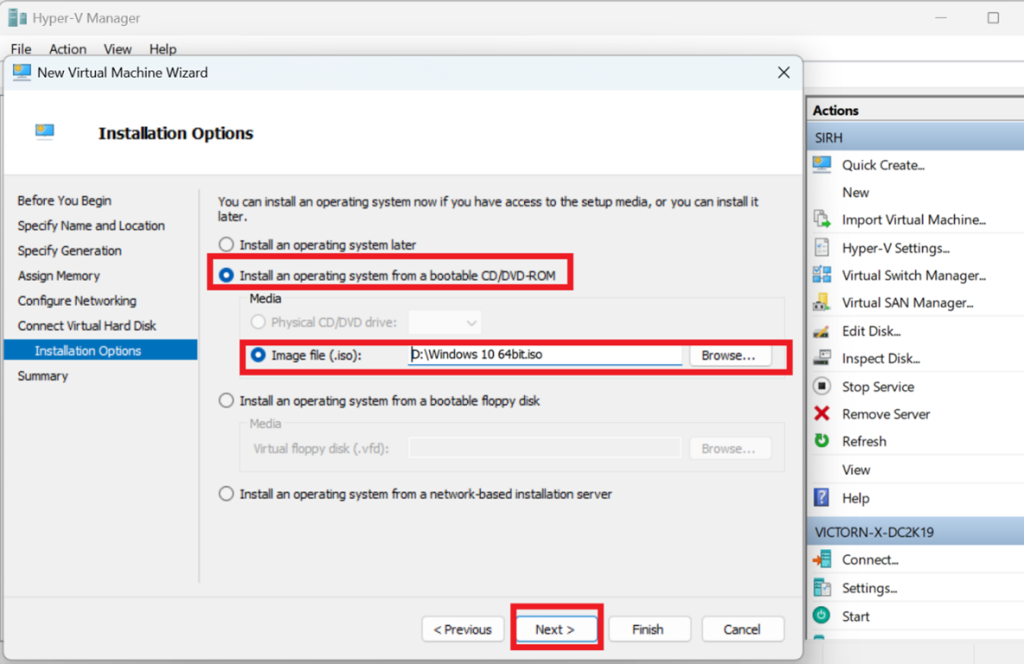Open Hyper-V Settings via its icon

click(822, 248)
